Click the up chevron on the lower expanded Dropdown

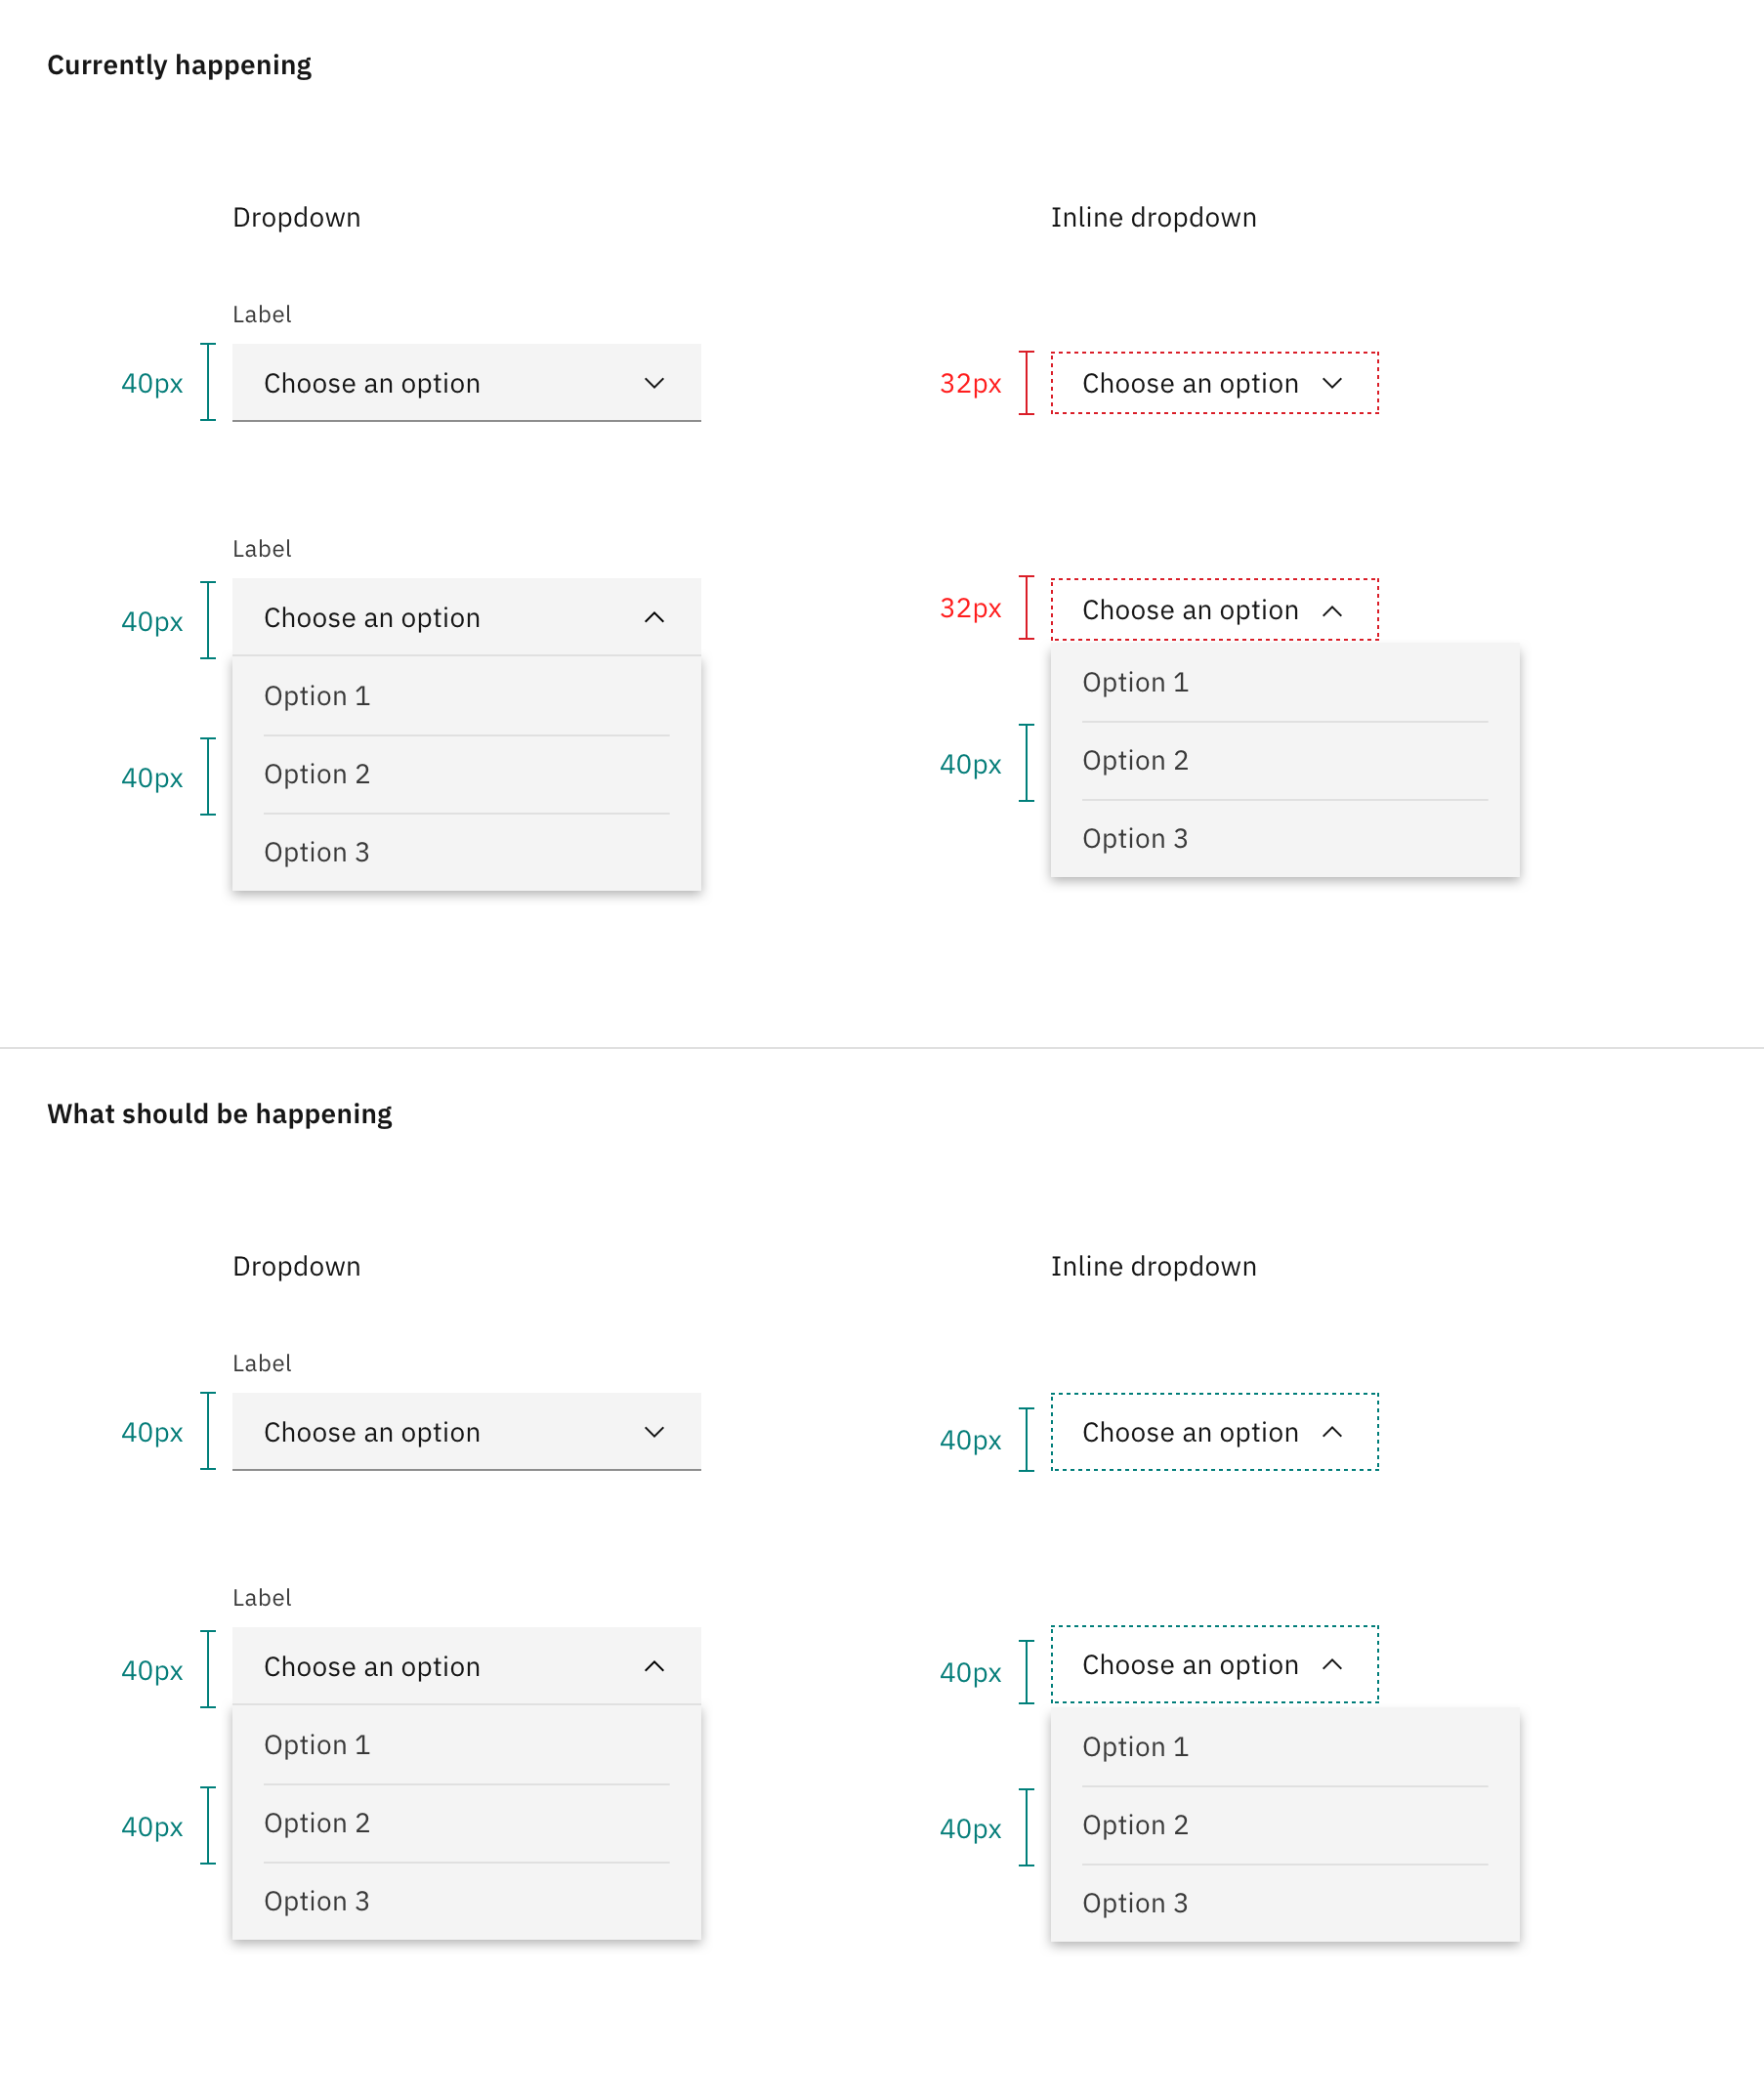pyautogui.click(x=653, y=1665)
